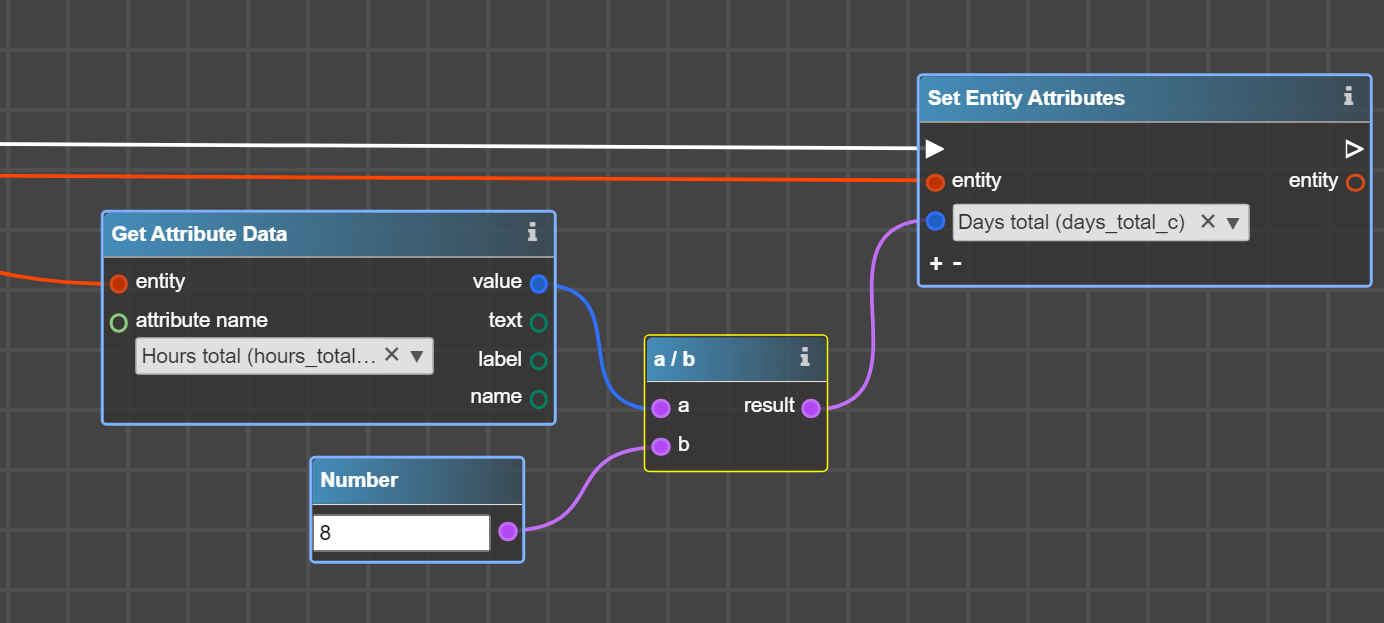Click the result output port of a / b
Screen dimensions: 1384x623
(x=811, y=408)
